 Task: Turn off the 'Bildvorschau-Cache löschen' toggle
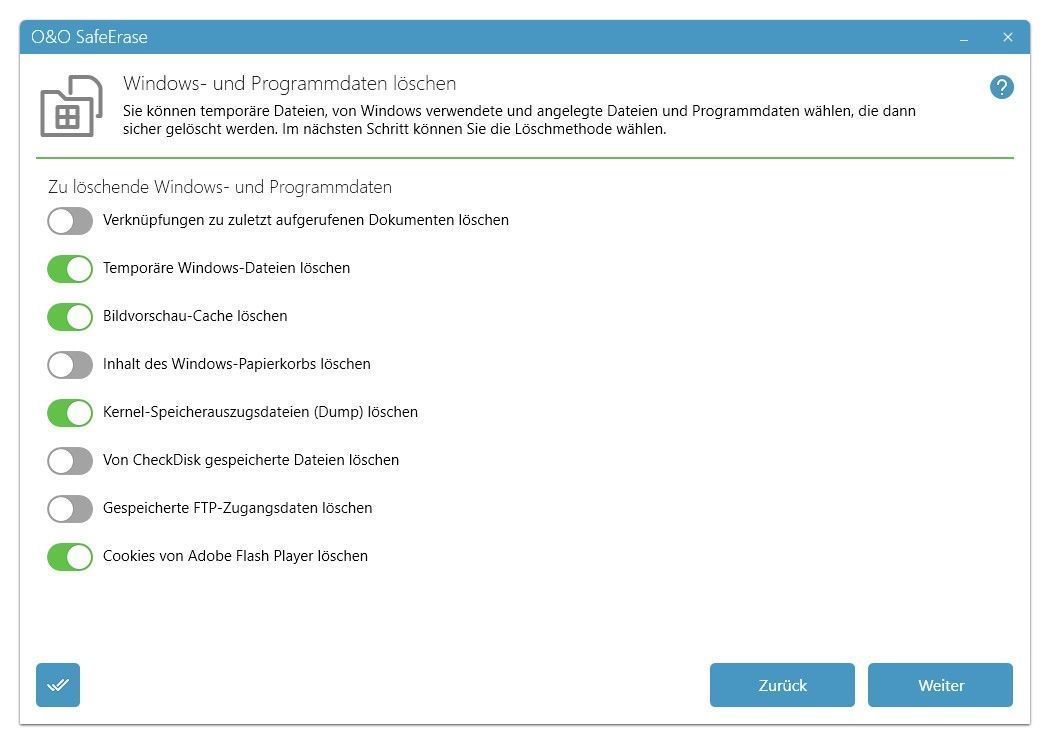70,316
